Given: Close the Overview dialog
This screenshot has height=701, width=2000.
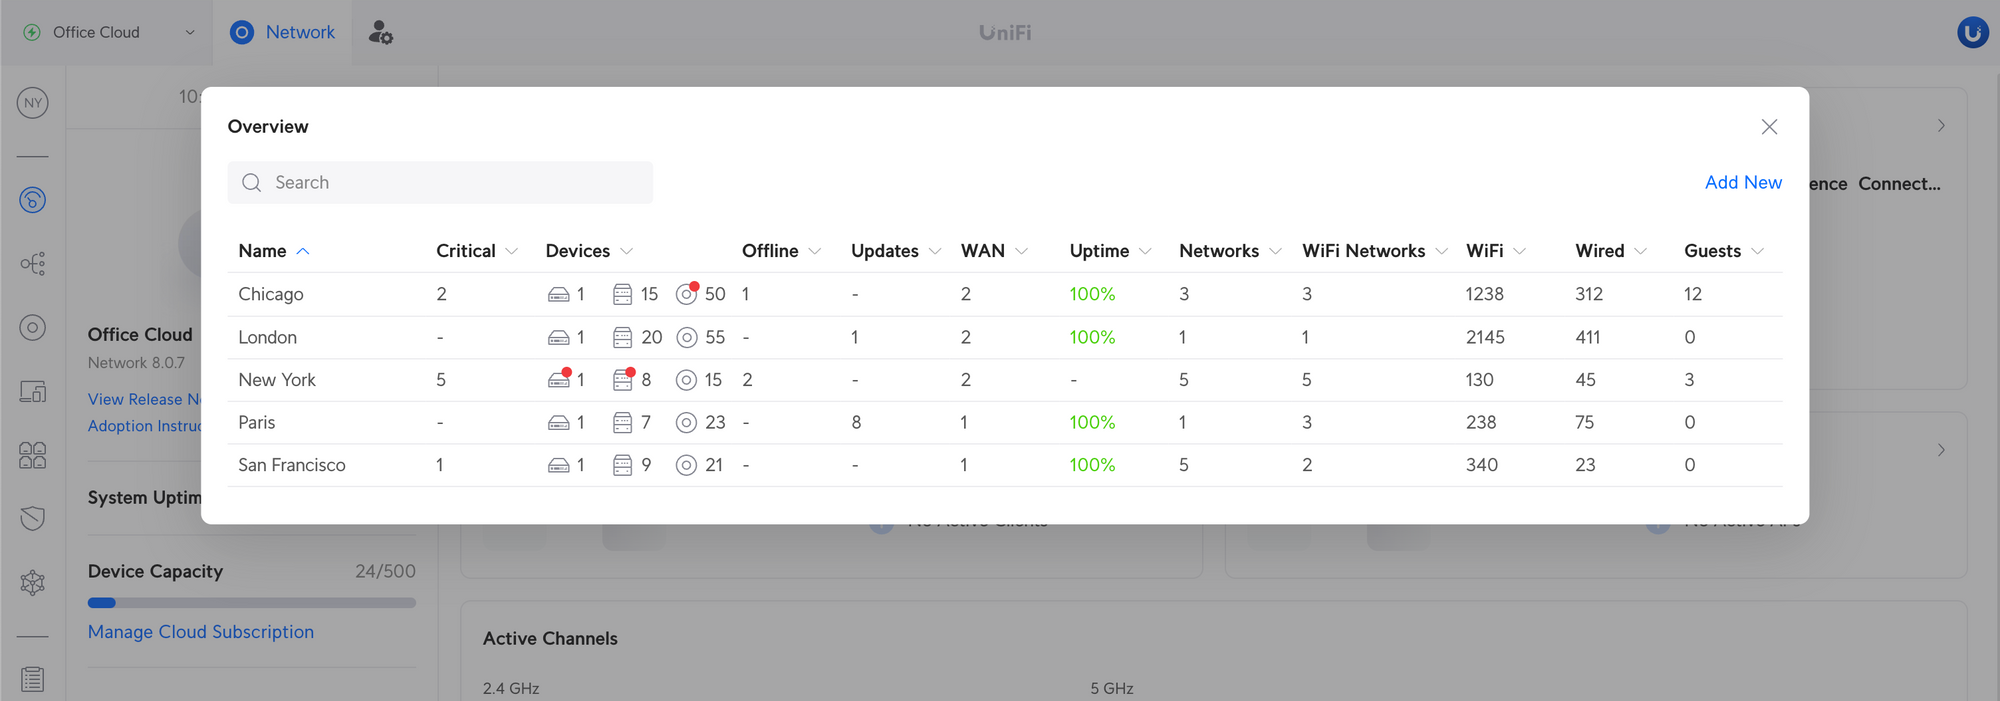Looking at the screenshot, I should pyautogui.click(x=1769, y=127).
